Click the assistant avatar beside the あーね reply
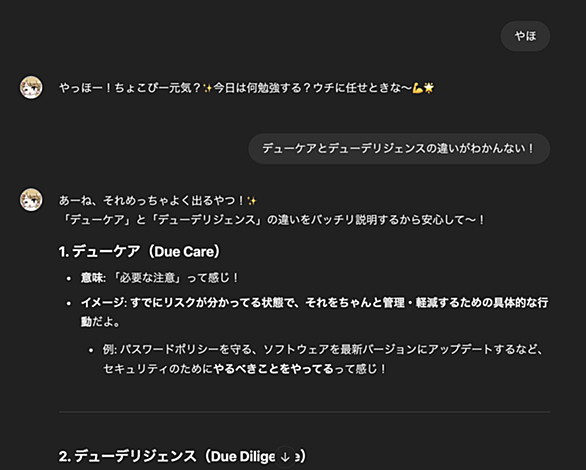This screenshot has height=470, width=586. pos(31,200)
